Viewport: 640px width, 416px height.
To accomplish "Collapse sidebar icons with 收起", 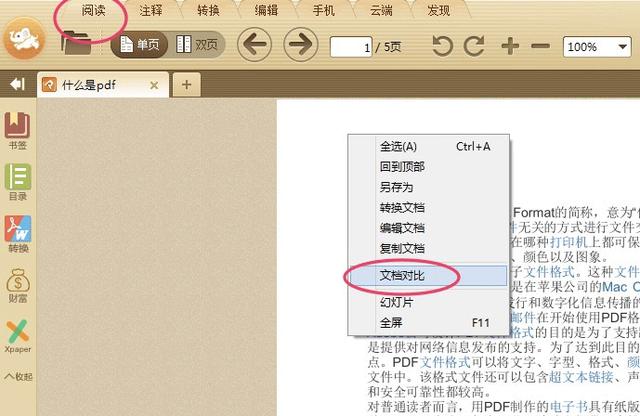I will tap(18, 376).
